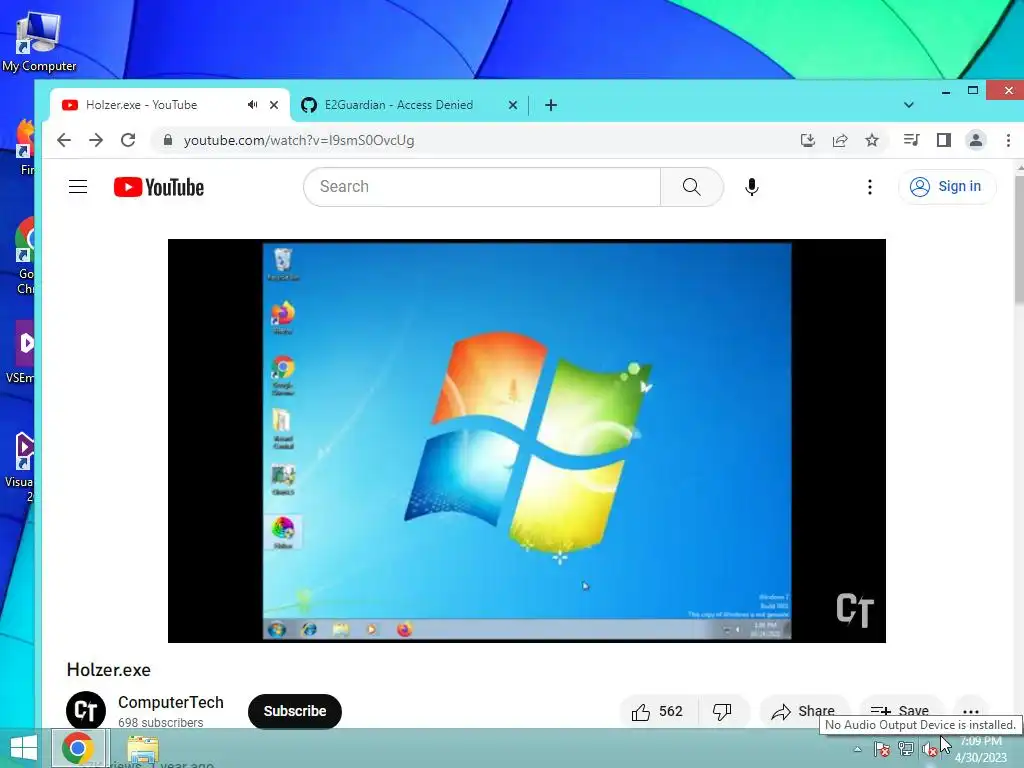
Task: Open a new tab with plus button
Action: [551, 104]
